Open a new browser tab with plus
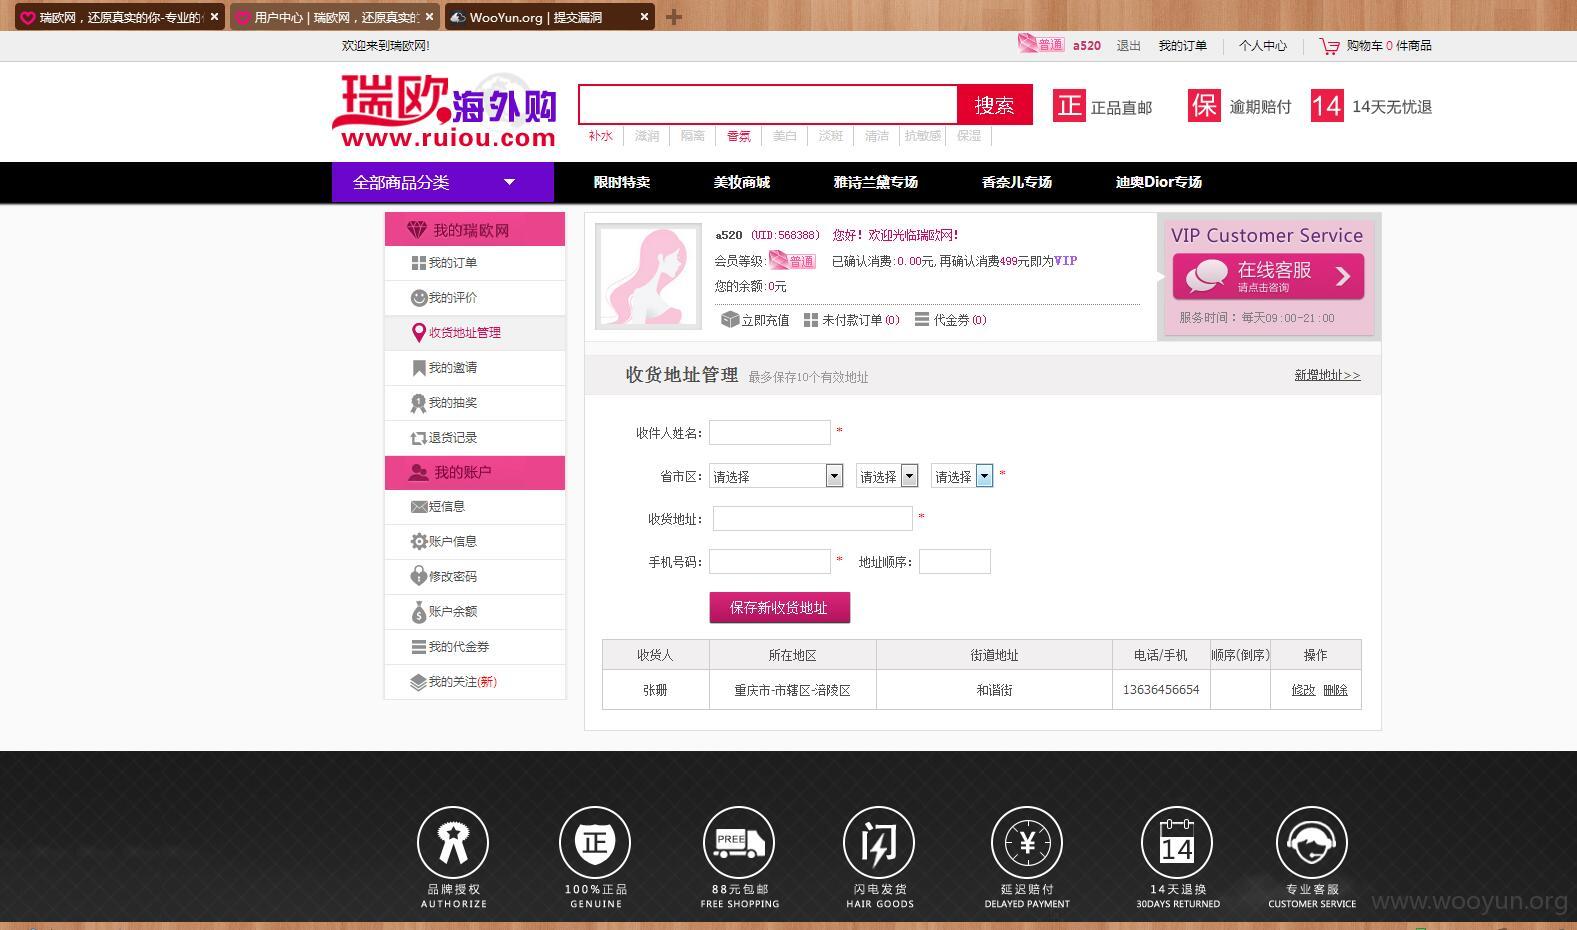Screen dimensions: 1577x930 pos(674,17)
